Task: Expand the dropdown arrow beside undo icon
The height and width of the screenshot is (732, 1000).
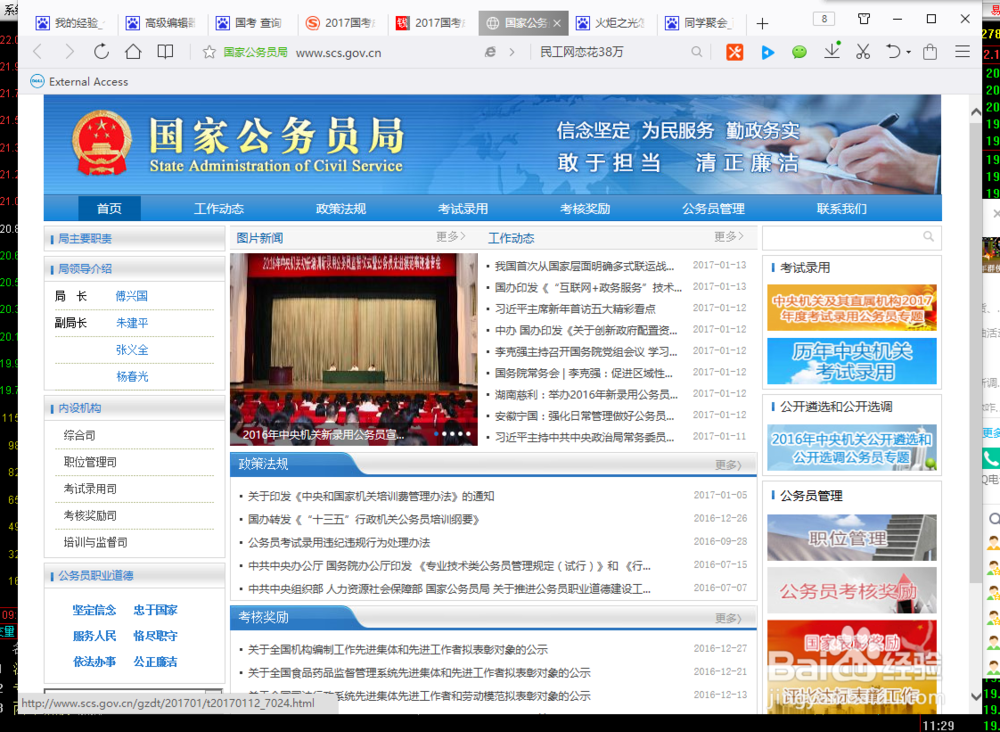Action: pyautogui.click(x=909, y=52)
